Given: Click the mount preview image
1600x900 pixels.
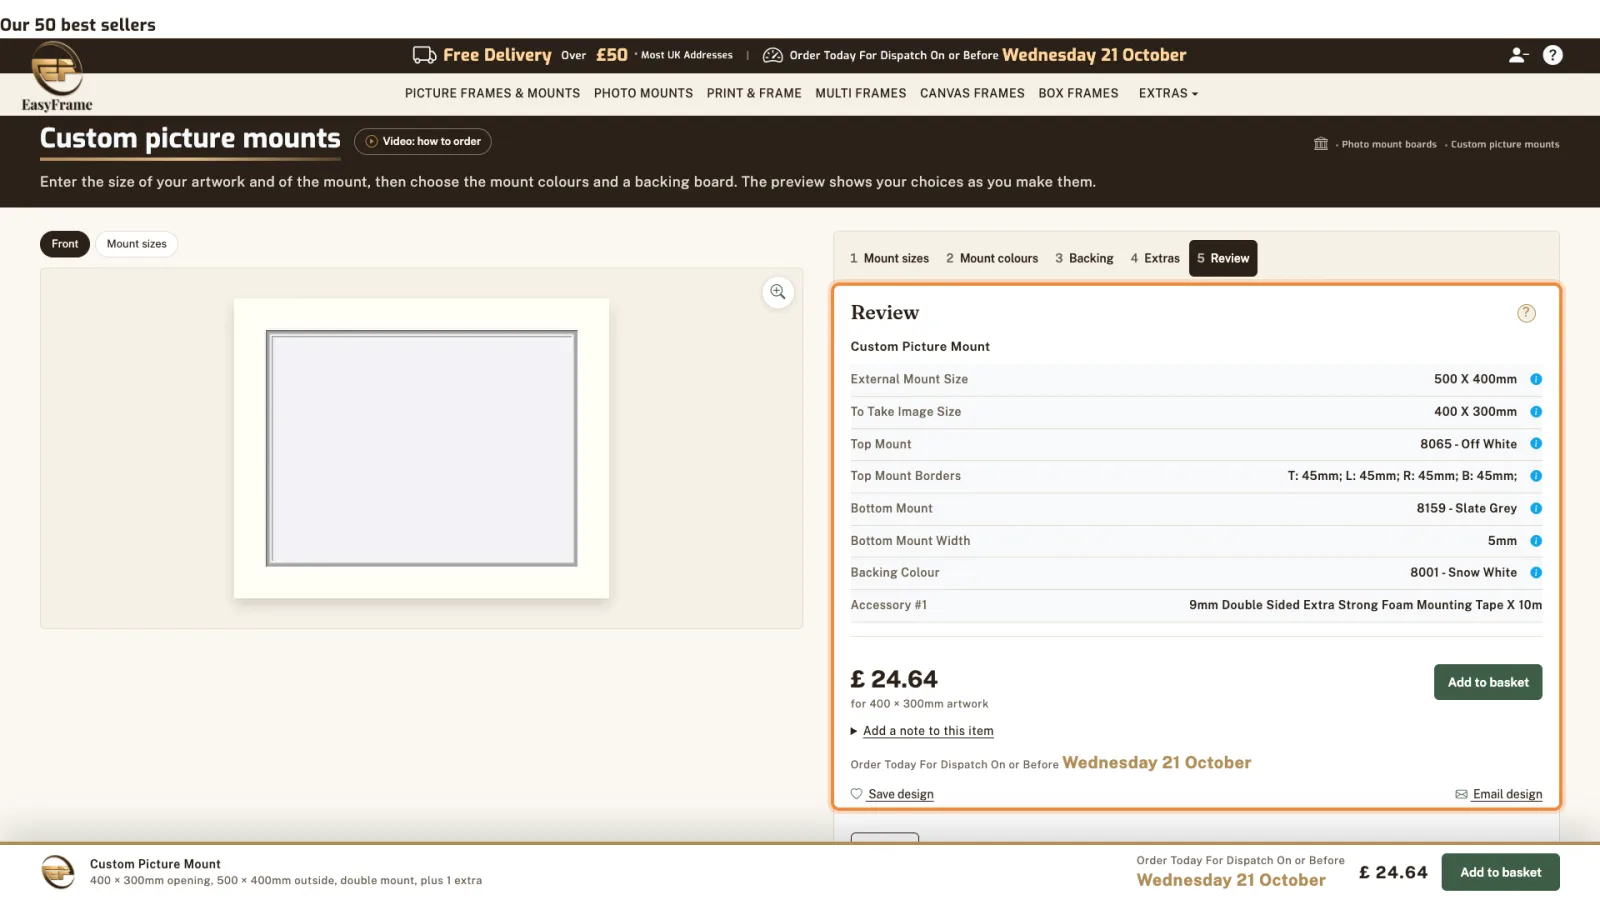Looking at the screenshot, I should (421, 448).
